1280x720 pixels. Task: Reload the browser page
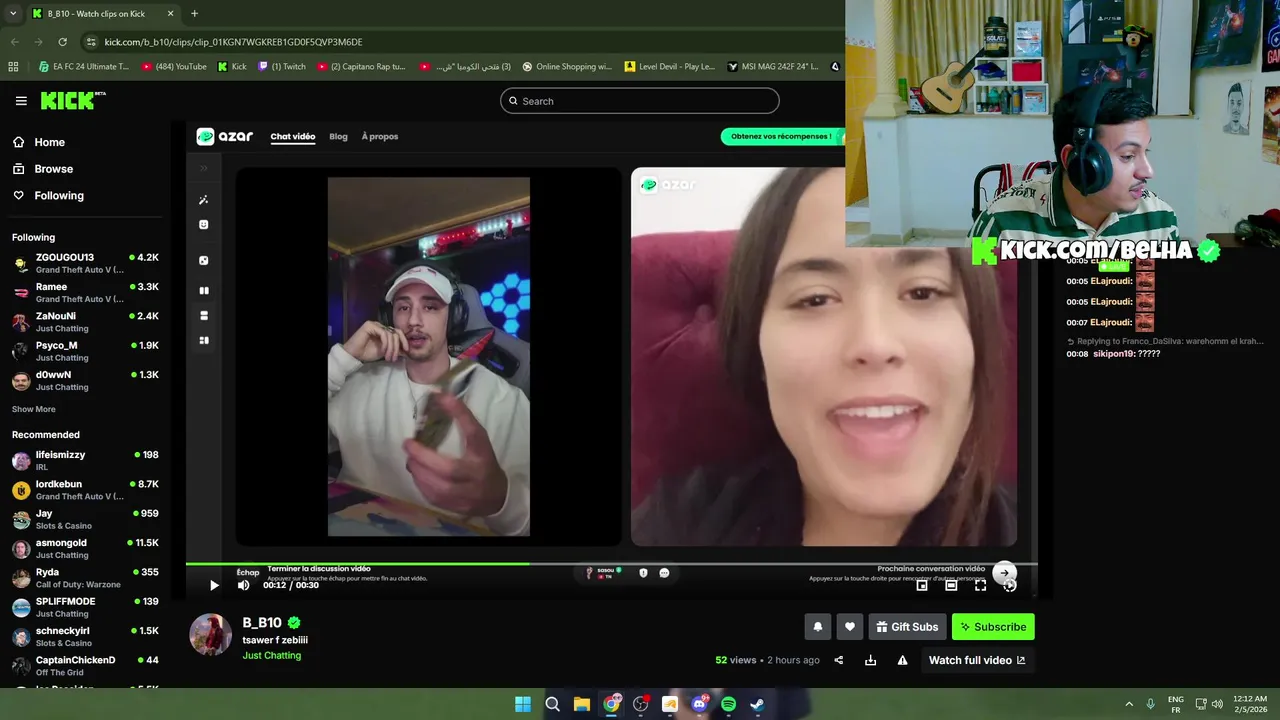tap(62, 42)
